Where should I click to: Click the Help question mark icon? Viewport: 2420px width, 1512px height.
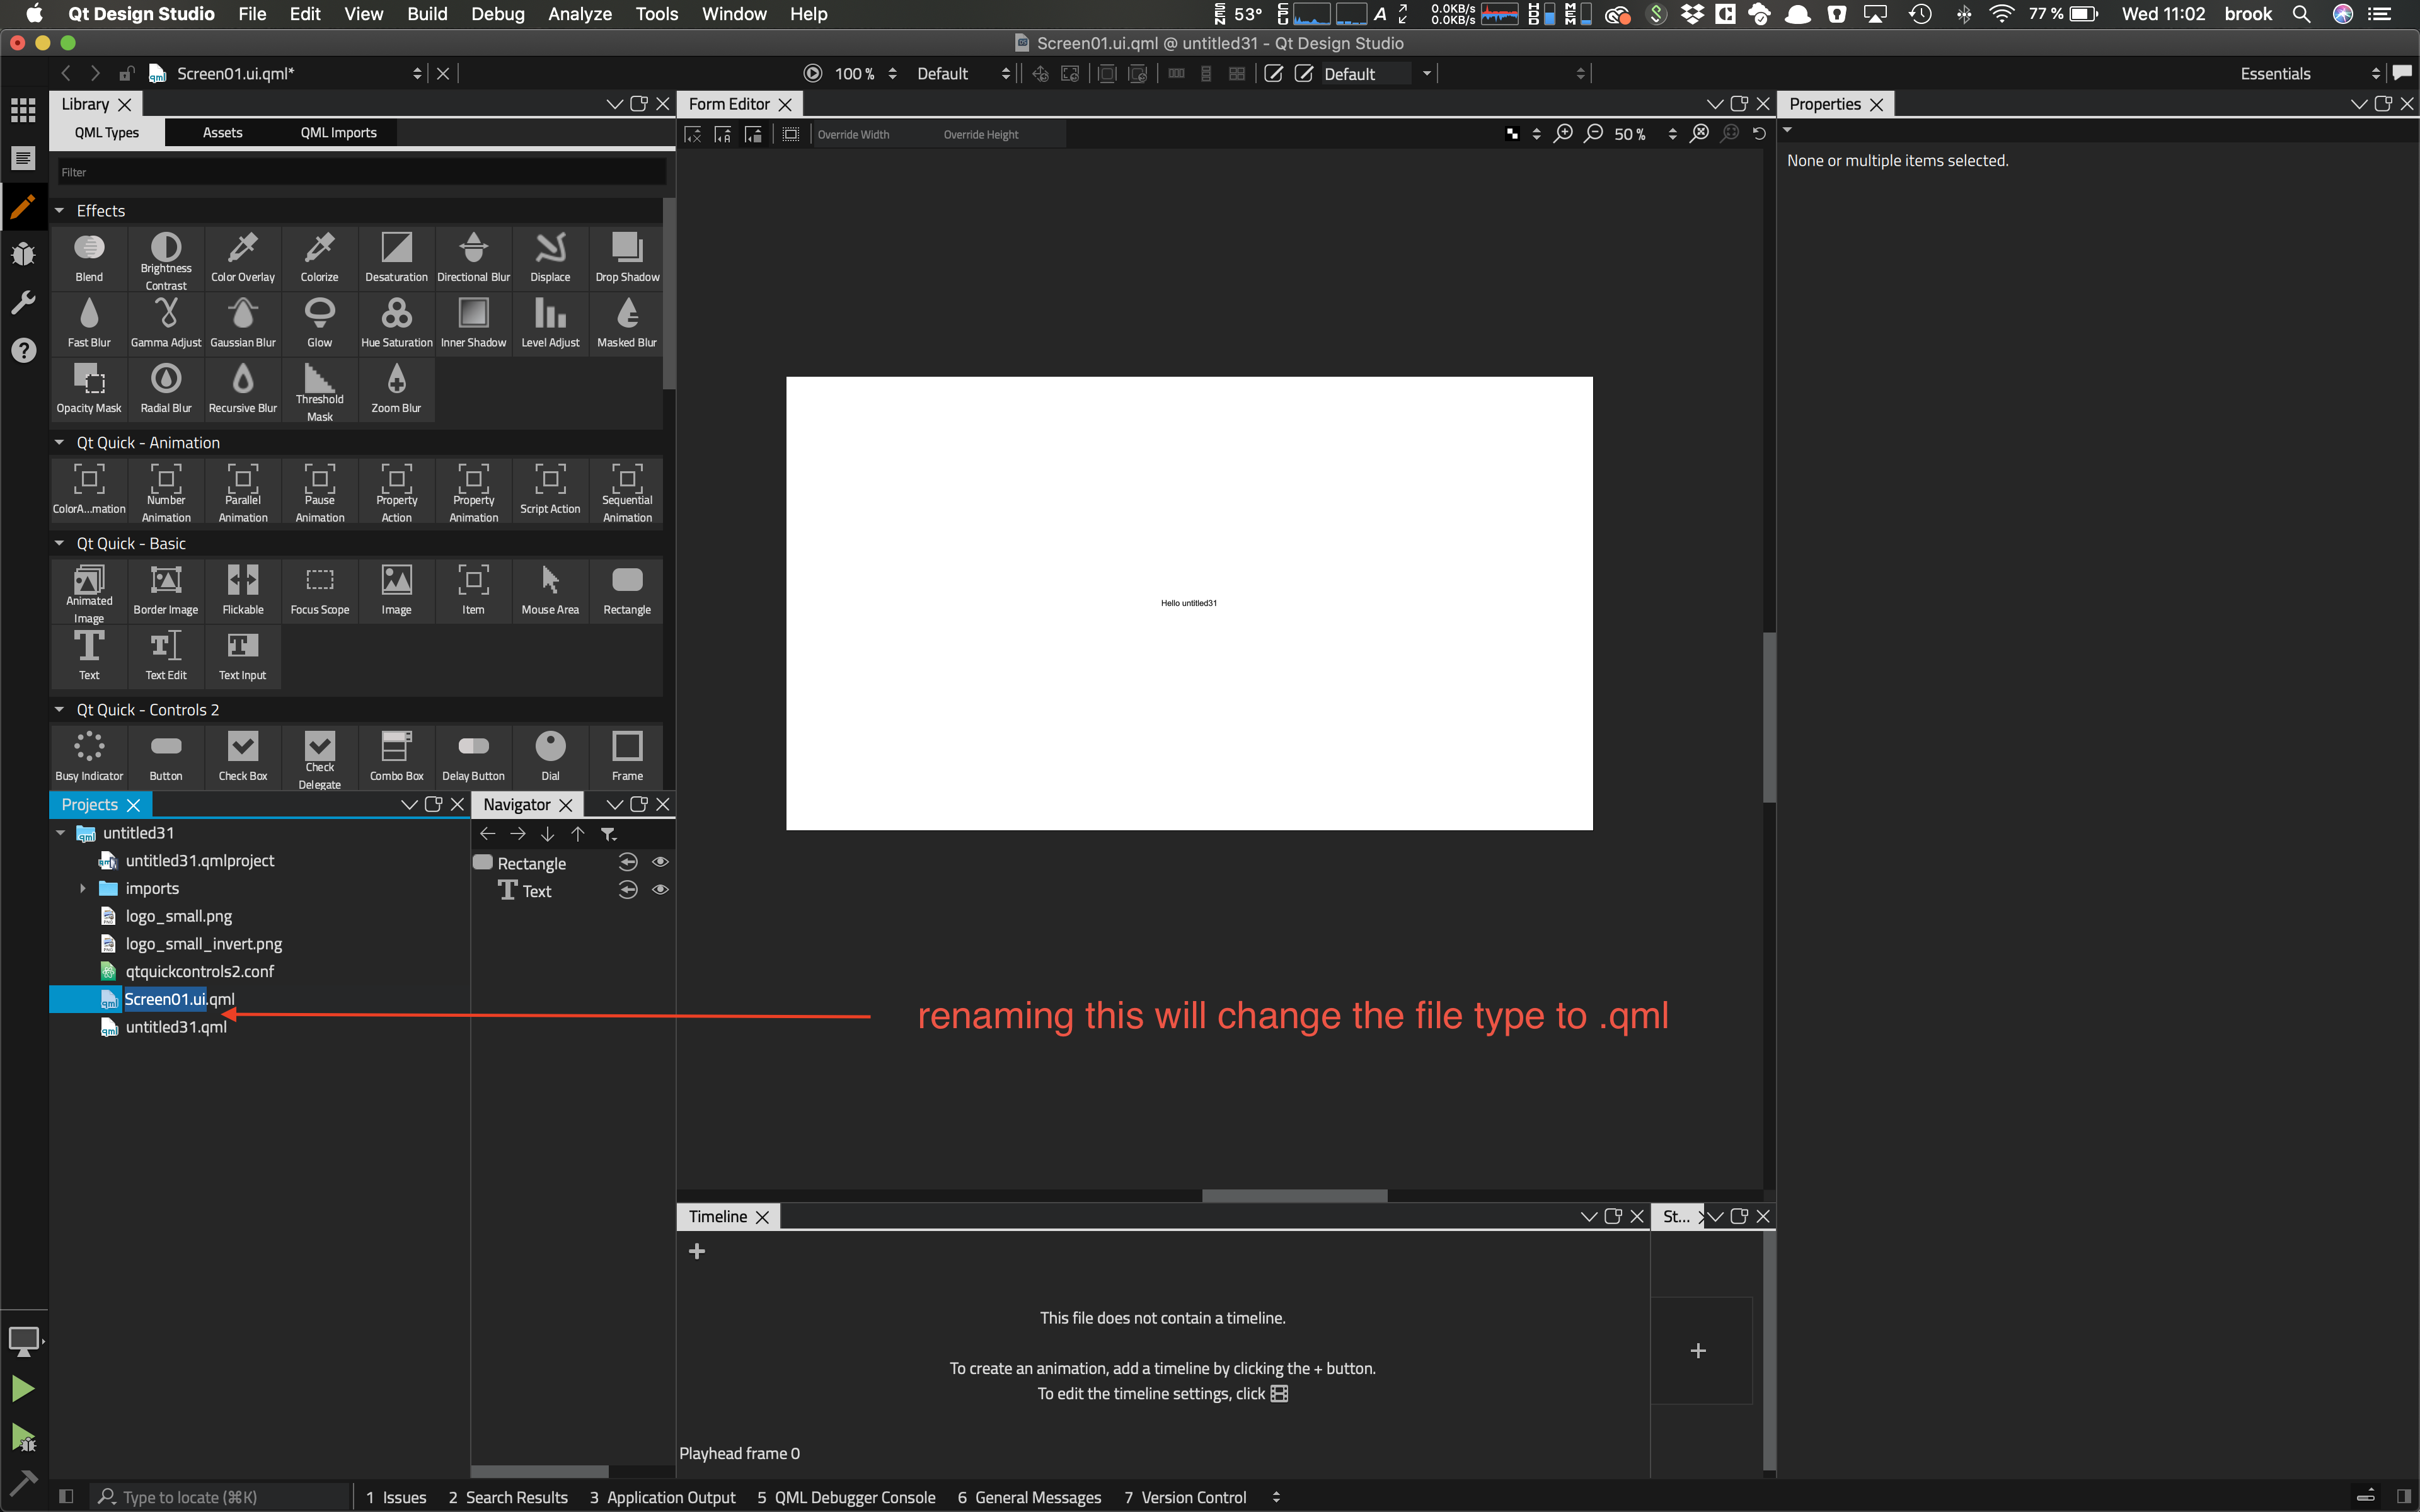tap(23, 350)
